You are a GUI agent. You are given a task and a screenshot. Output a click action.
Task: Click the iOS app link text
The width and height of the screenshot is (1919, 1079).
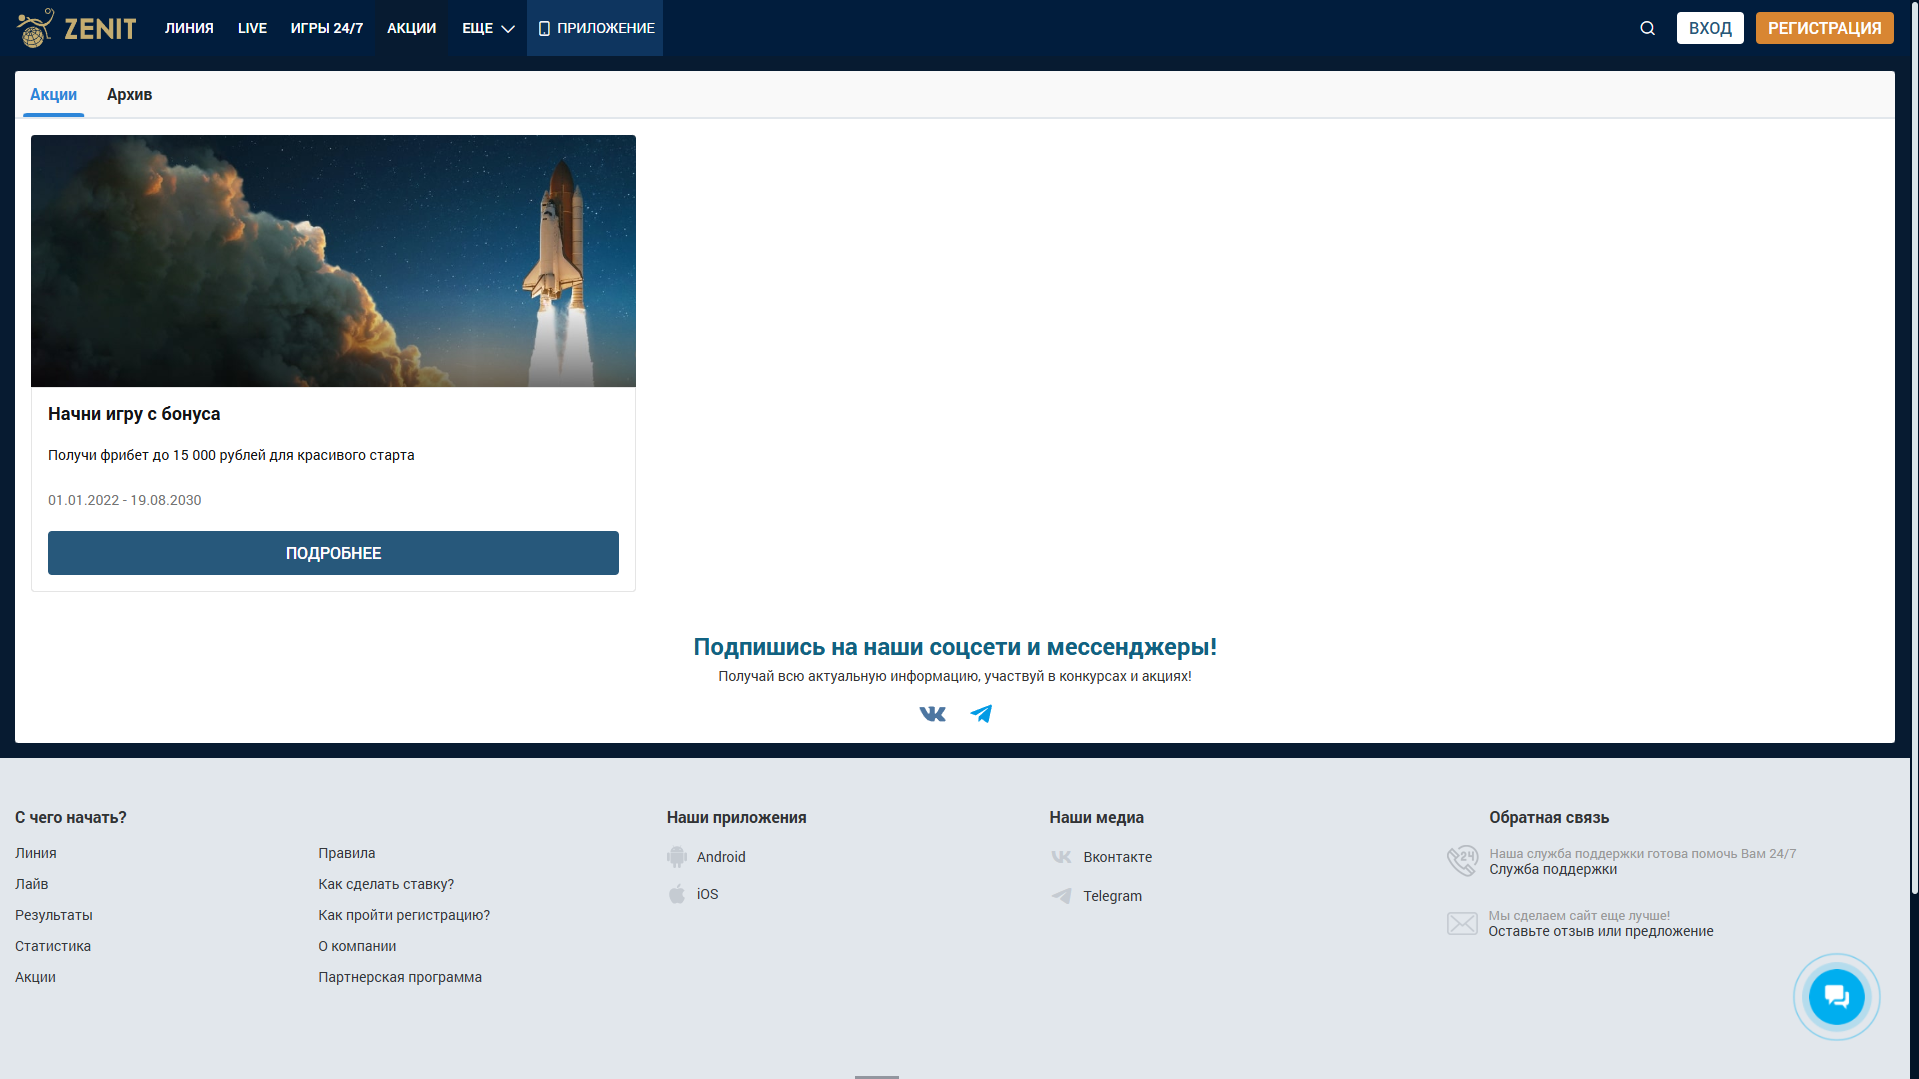[708, 894]
